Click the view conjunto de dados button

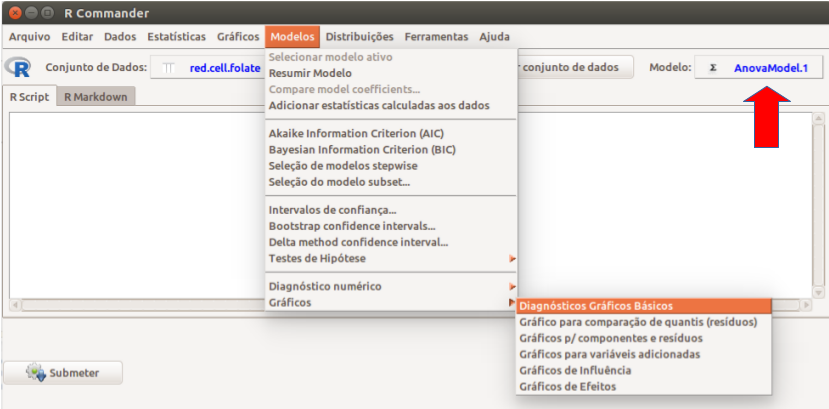coord(575,68)
